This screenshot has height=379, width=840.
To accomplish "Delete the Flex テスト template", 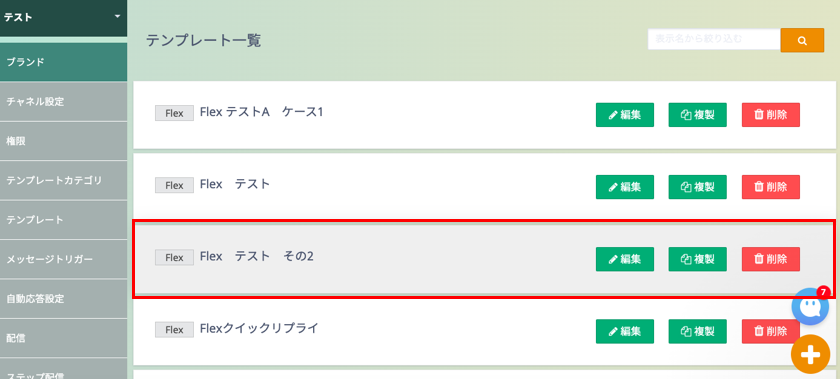I will point(770,187).
